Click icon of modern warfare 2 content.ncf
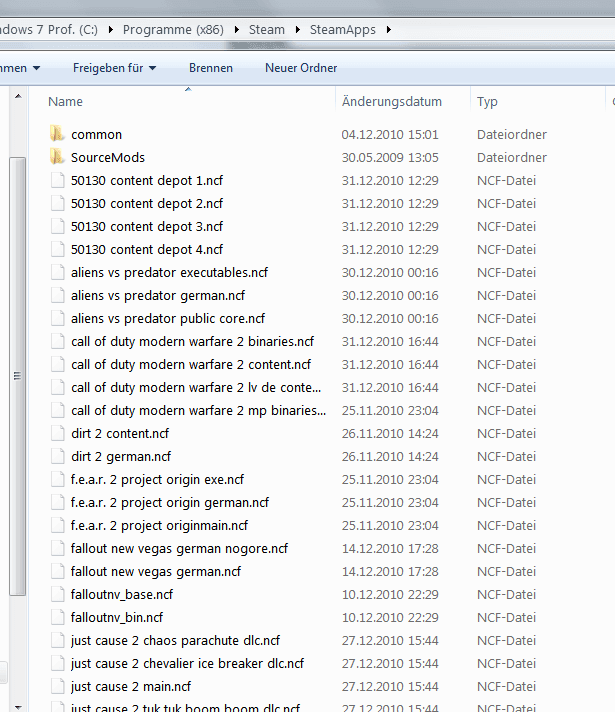615x712 pixels. point(57,364)
